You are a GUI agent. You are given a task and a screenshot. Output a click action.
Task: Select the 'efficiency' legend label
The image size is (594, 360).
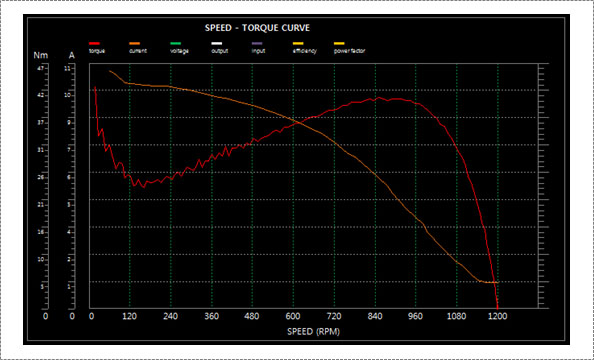305,51
